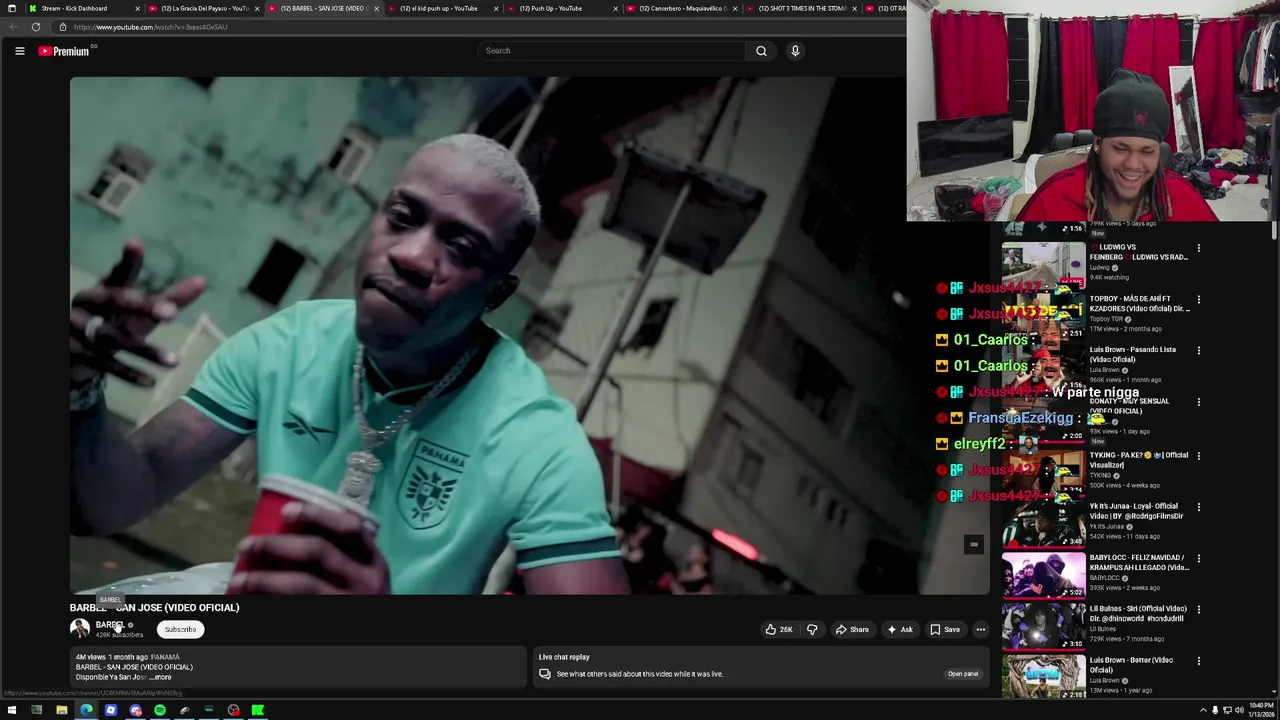Image resolution: width=1280 pixels, height=720 pixels.
Task: Open options menu for TYKING - PA KE?
Action: click(x=1198, y=455)
